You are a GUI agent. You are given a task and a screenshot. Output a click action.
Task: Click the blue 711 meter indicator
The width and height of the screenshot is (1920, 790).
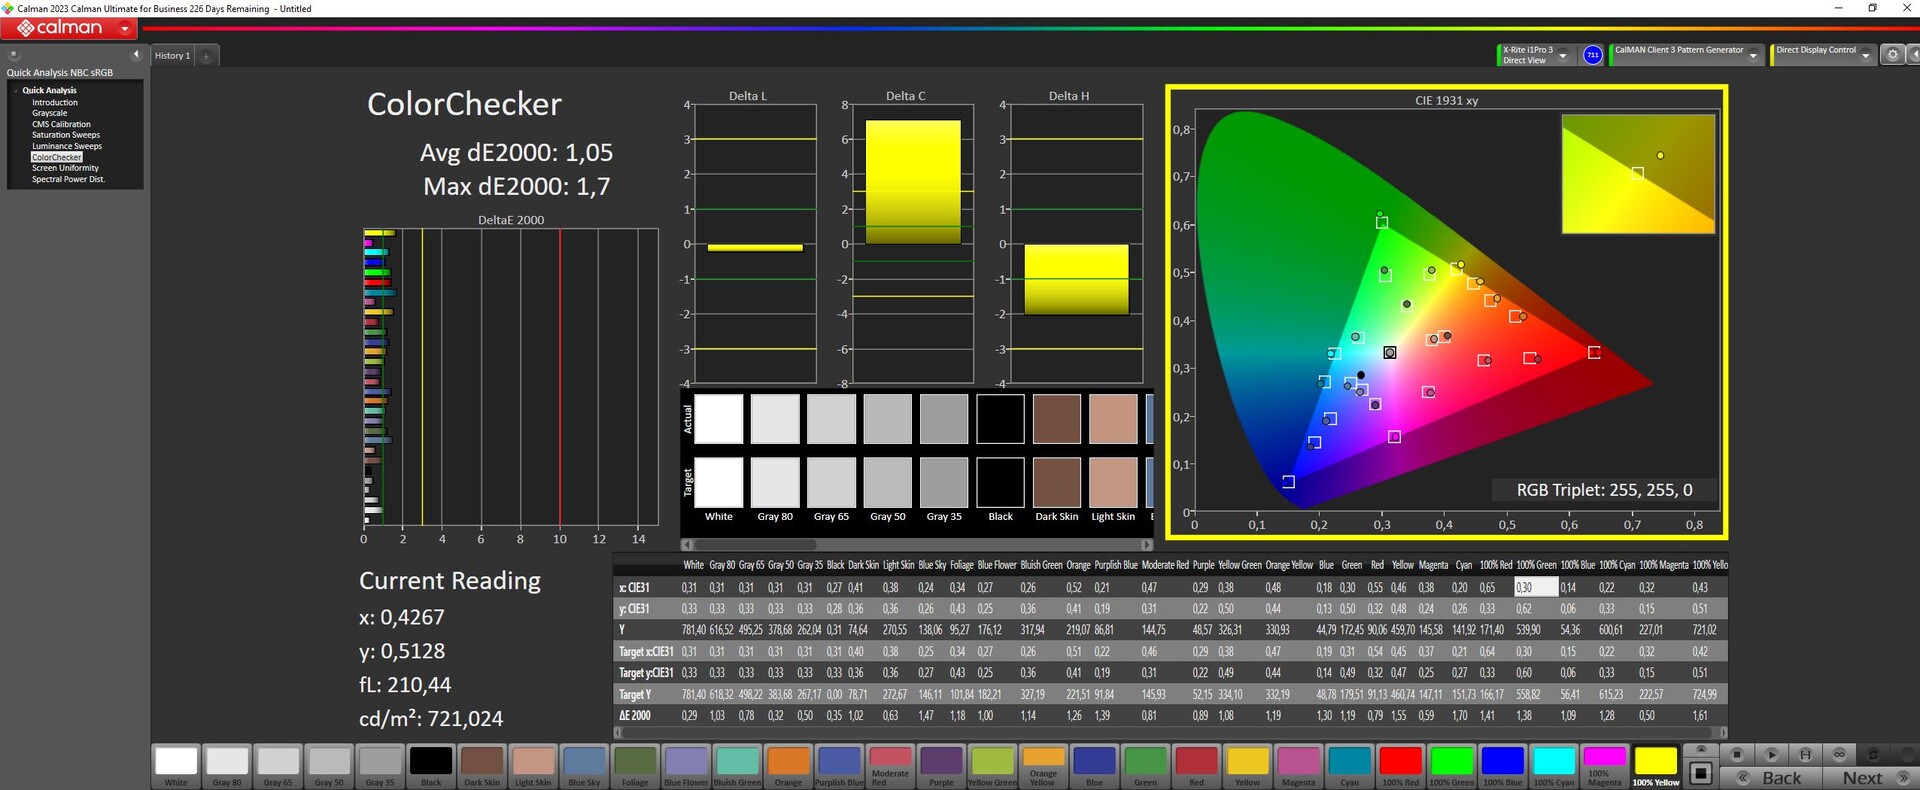pos(1593,55)
